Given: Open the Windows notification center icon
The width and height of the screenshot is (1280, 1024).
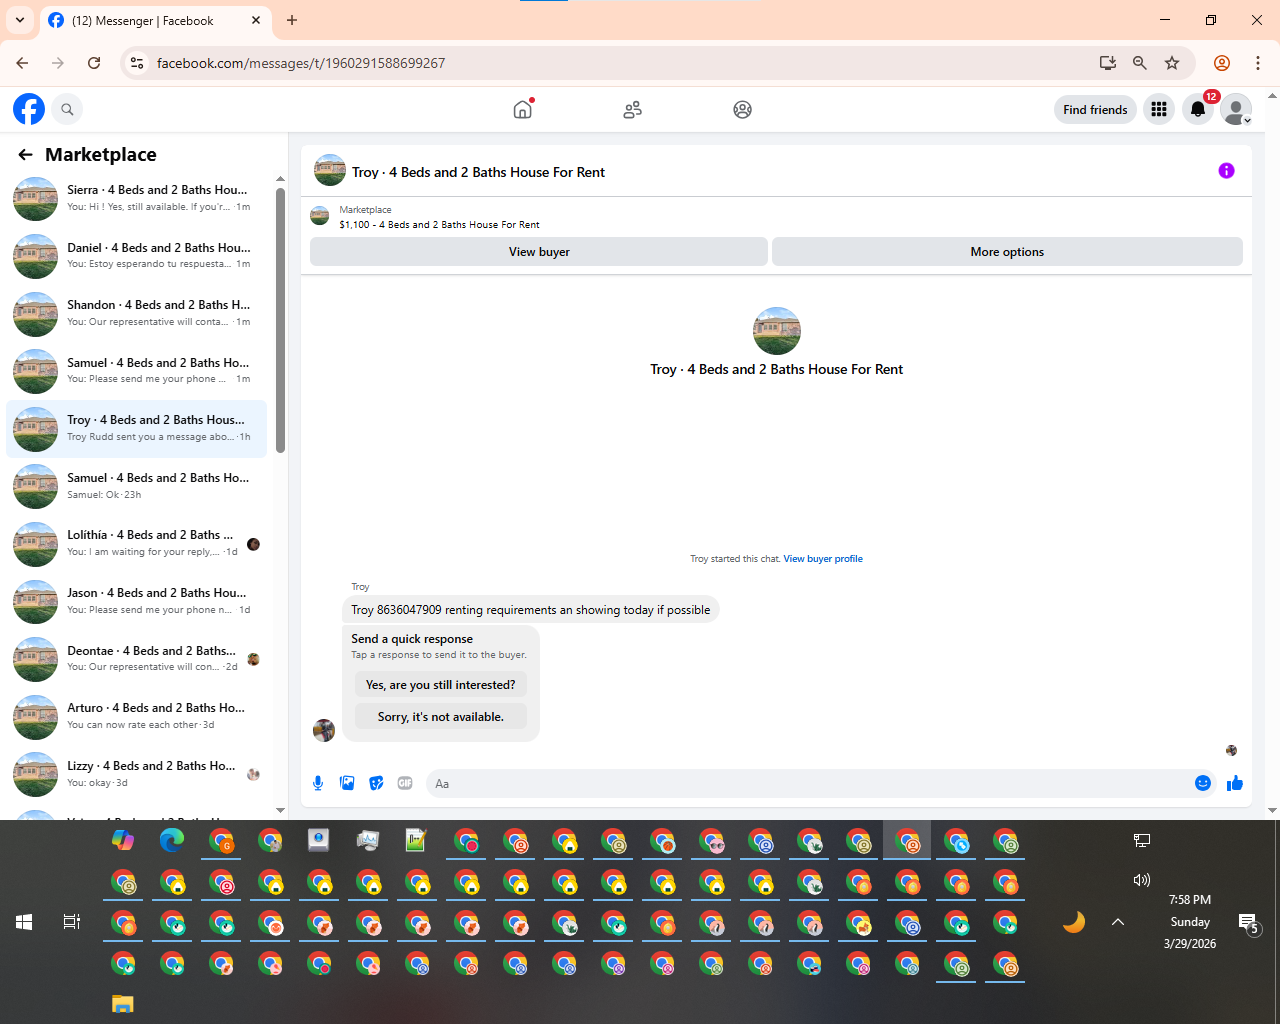Looking at the screenshot, I should pos(1248,922).
